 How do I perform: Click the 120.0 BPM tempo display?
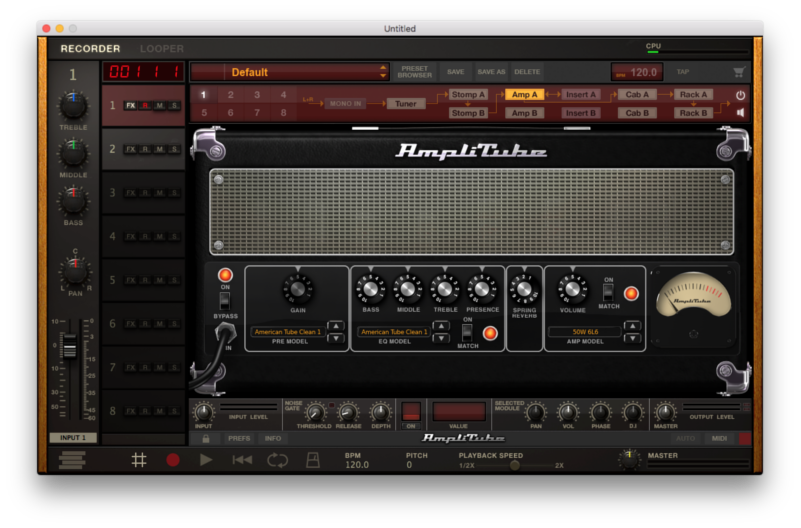point(637,72)
